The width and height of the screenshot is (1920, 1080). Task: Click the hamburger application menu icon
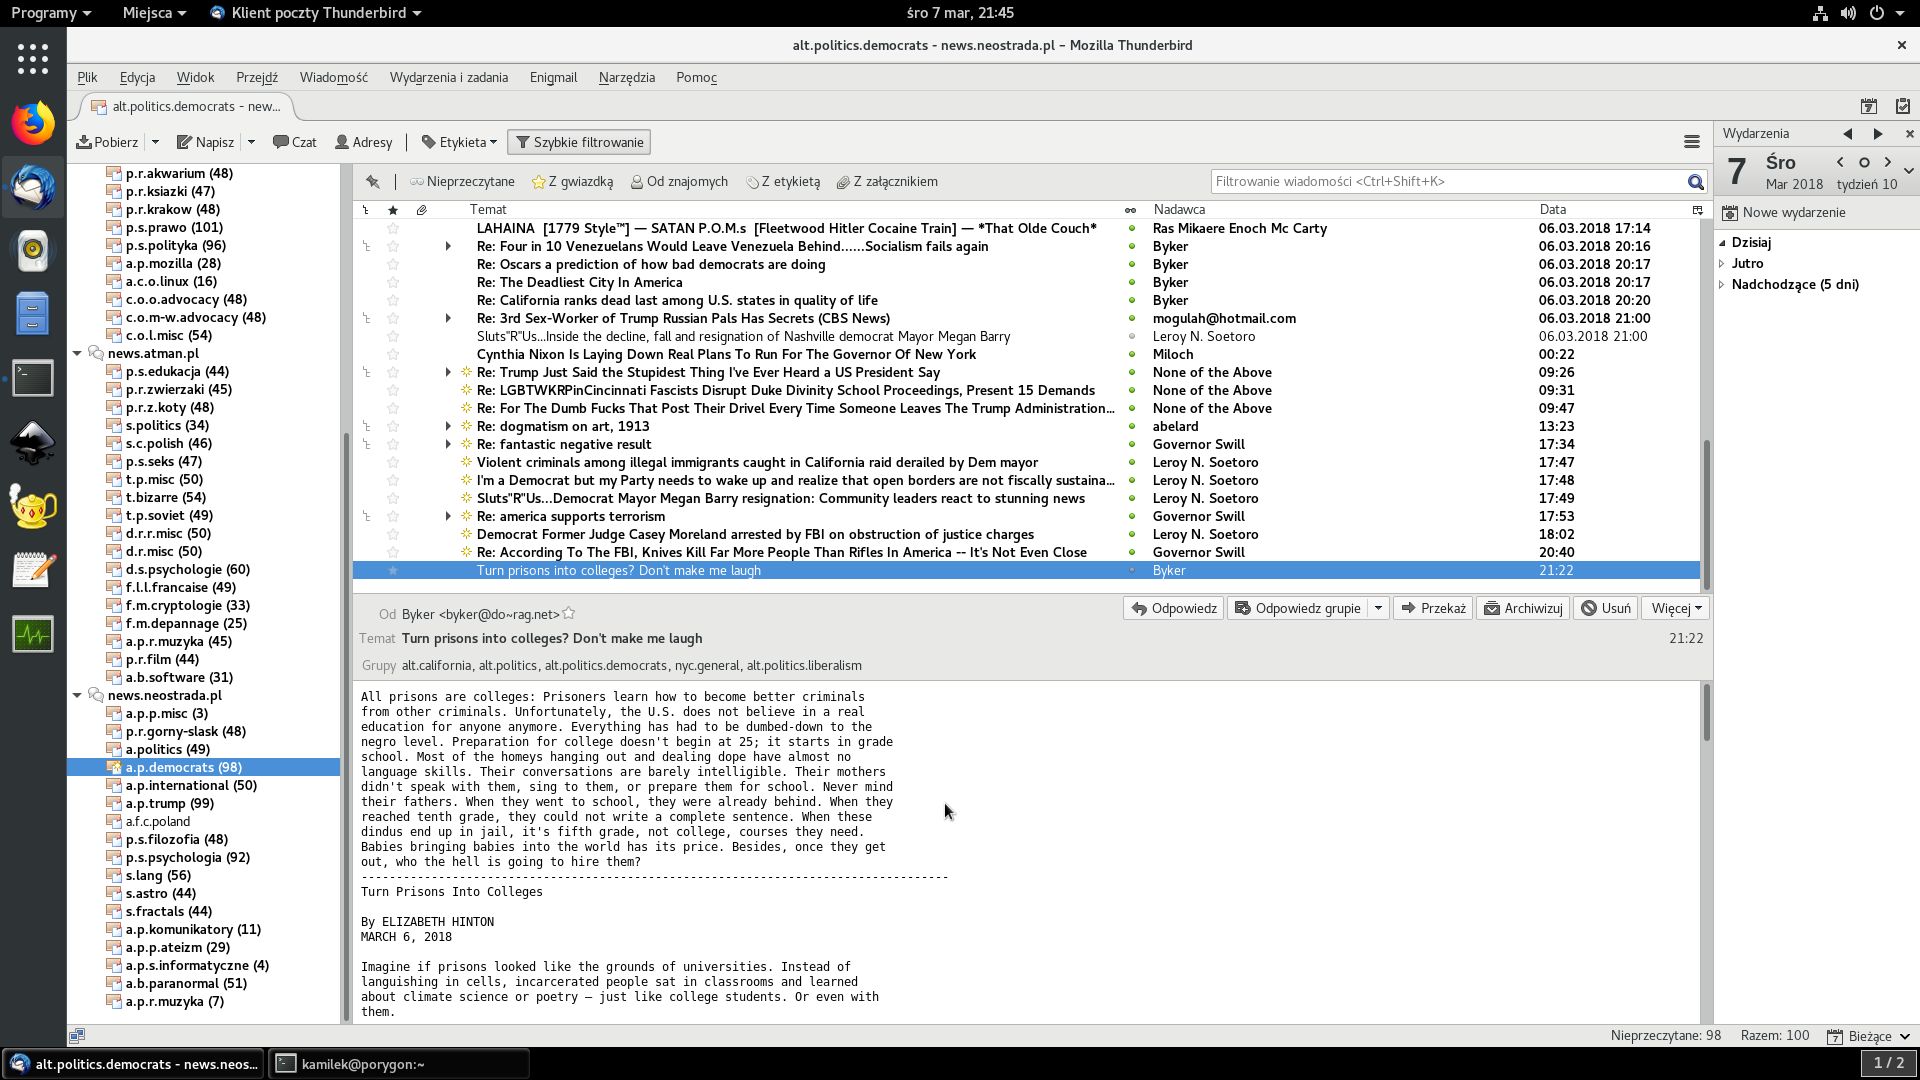pyautogui.click(x=1691, y=142)
